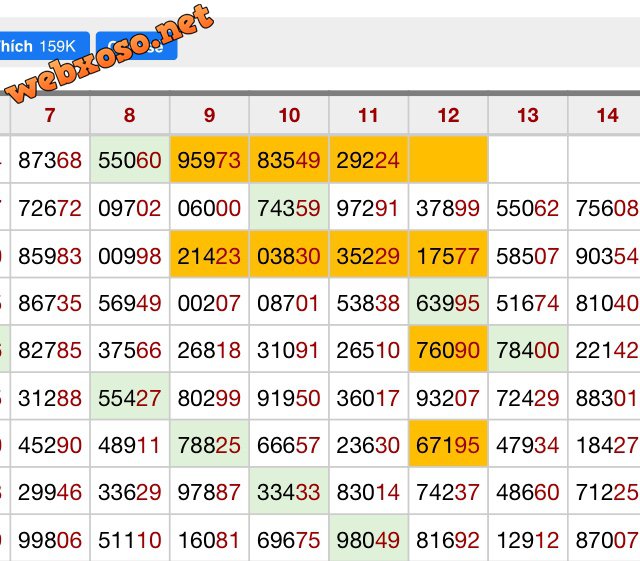Screen dimensions: 640x561
Task: Click green cell 78825
Action: [x=209, y=444]
